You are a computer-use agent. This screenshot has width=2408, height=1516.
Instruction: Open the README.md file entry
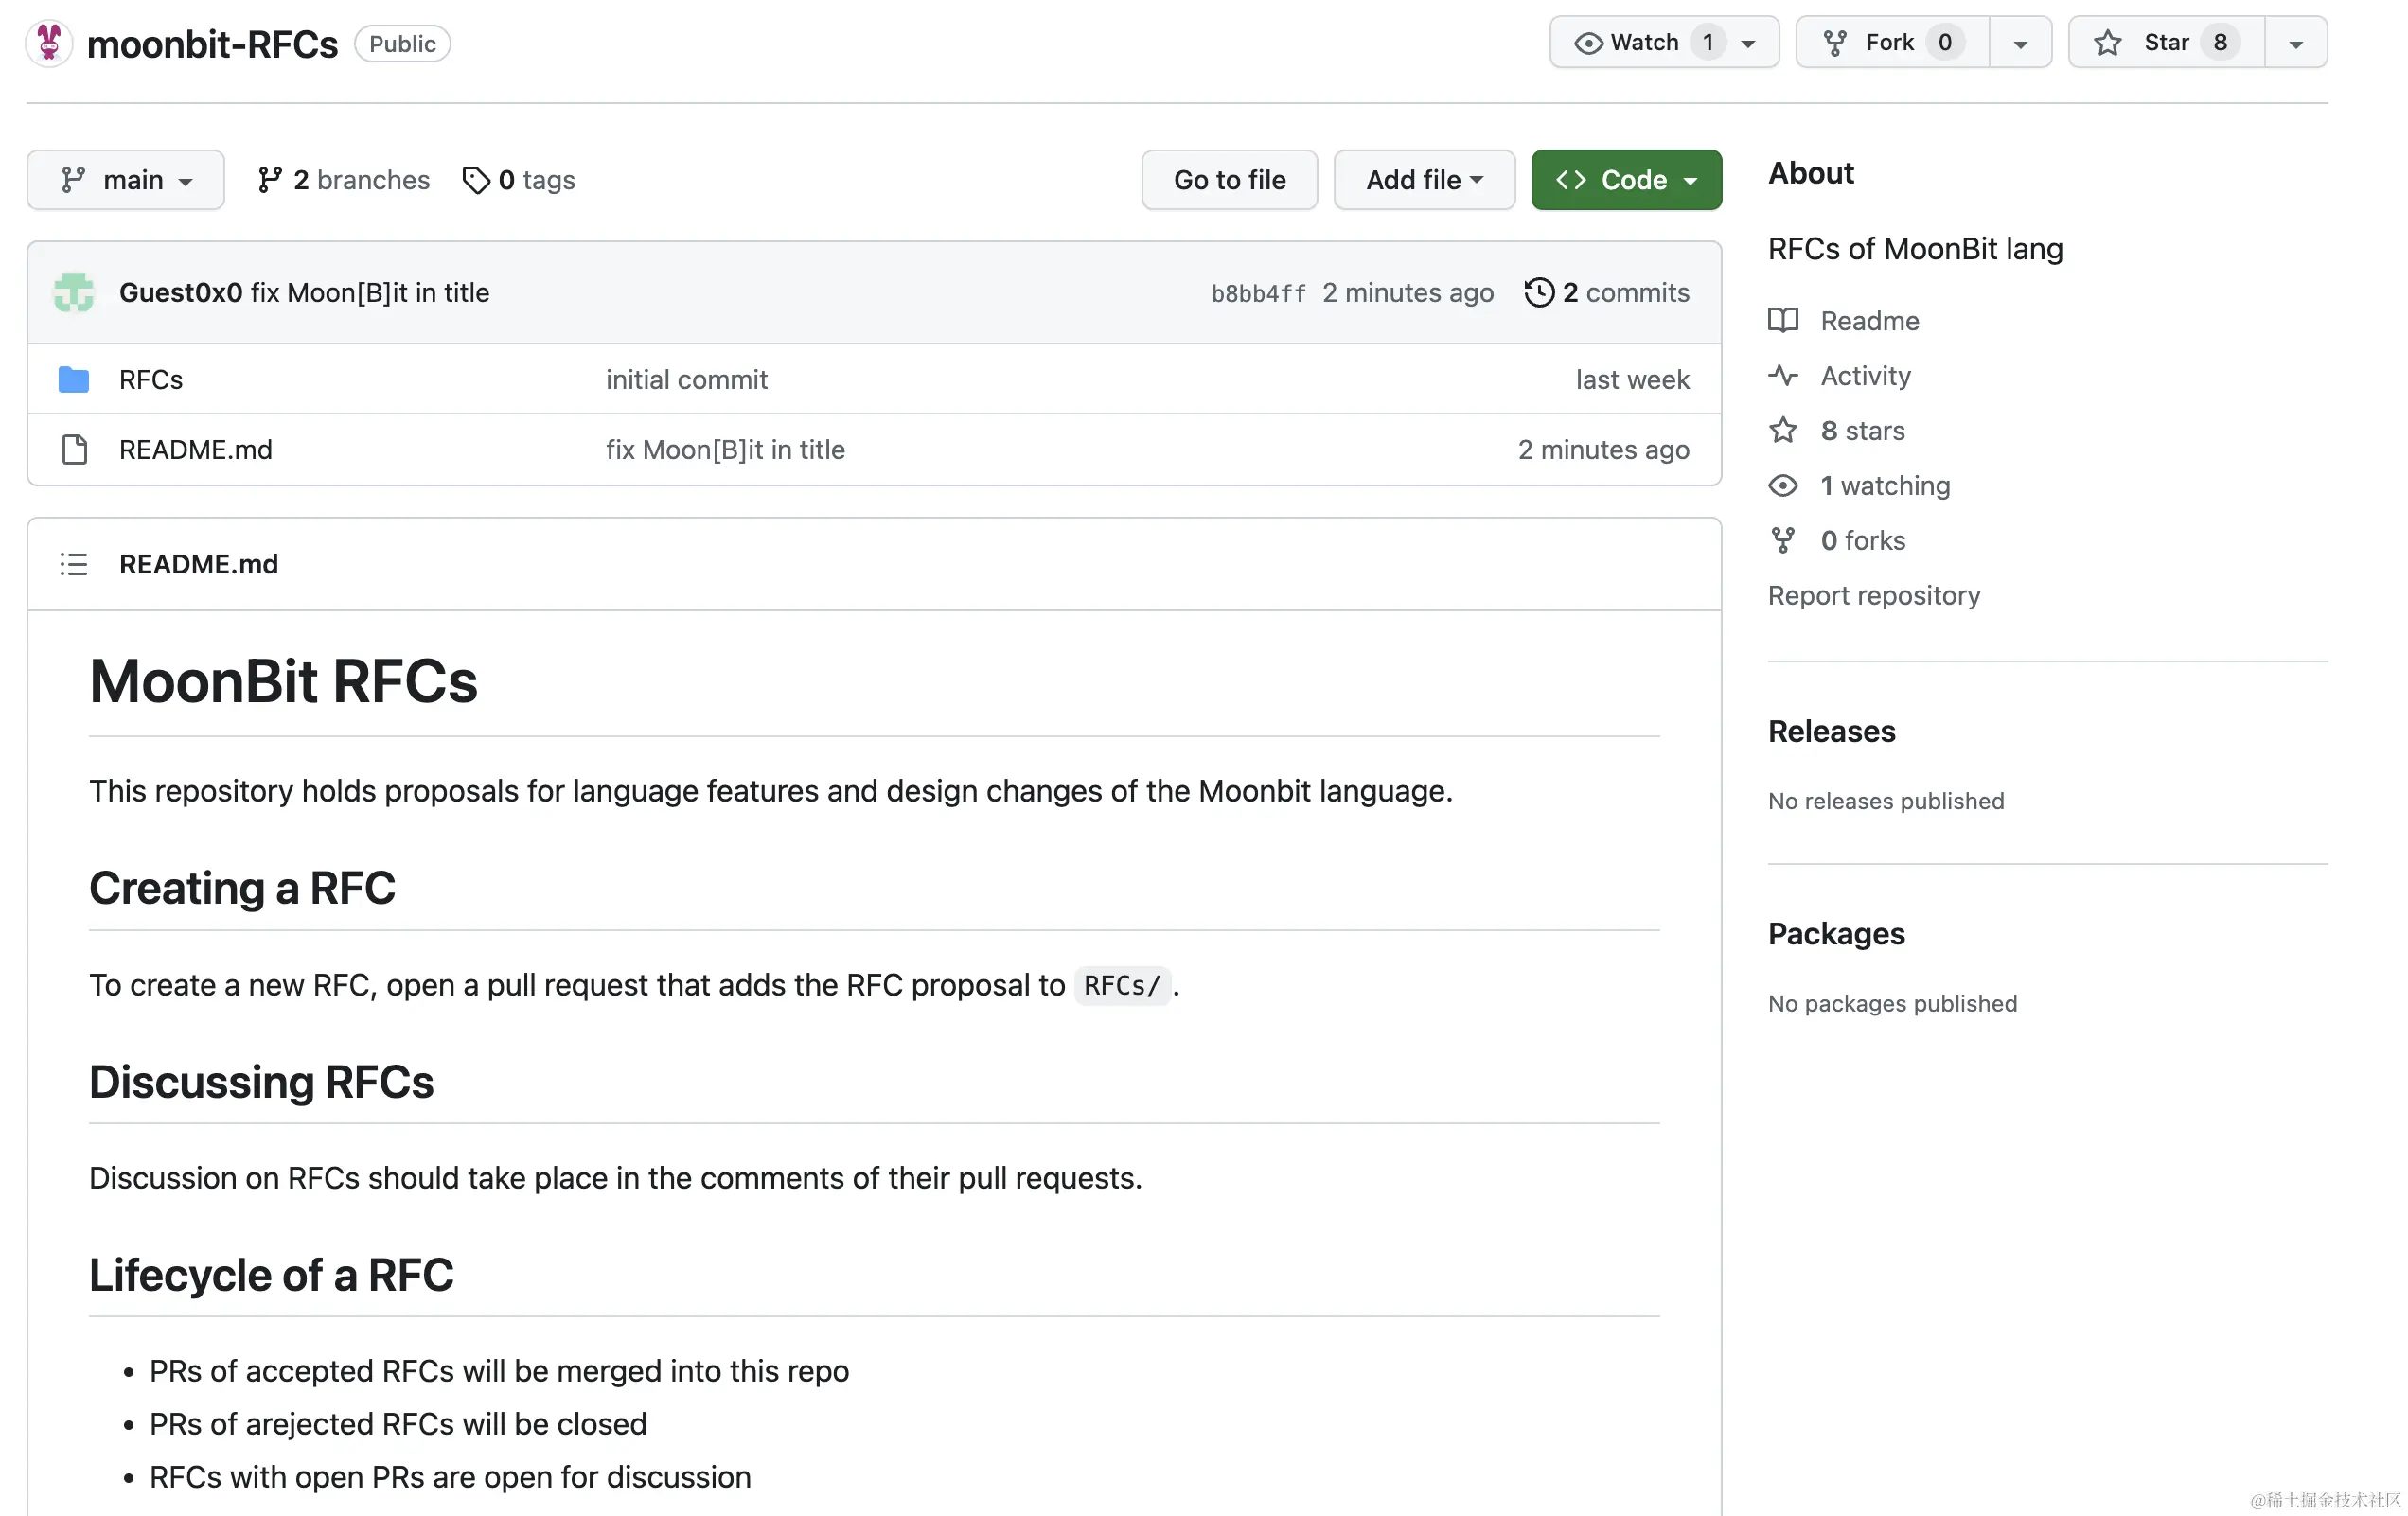pyautogui.click(x=195, y=450)
